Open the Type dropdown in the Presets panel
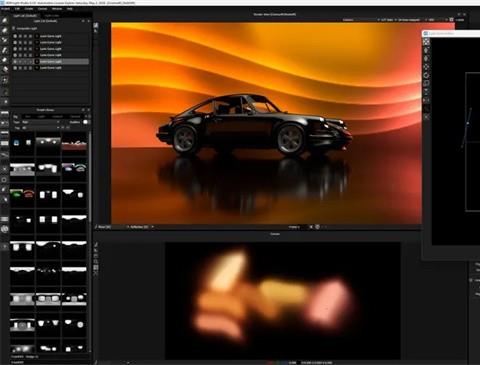The height and width of the screenshot is (365, 480). coord(41,122)
